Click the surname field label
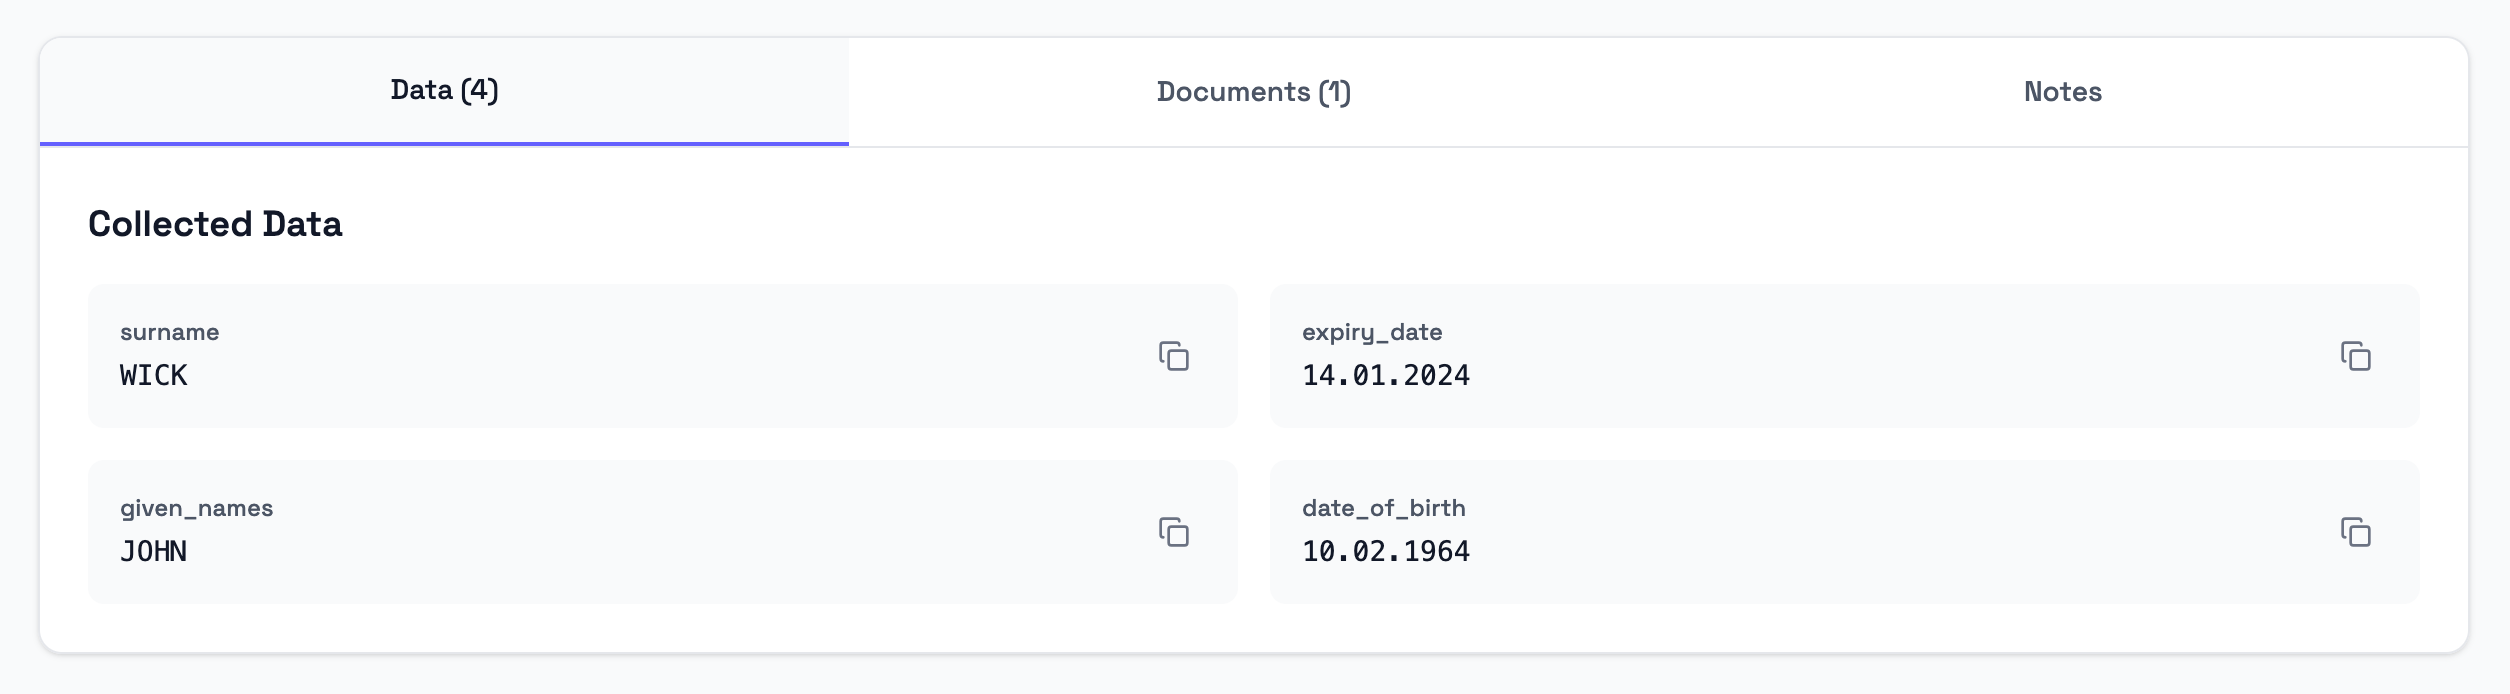 170,332
